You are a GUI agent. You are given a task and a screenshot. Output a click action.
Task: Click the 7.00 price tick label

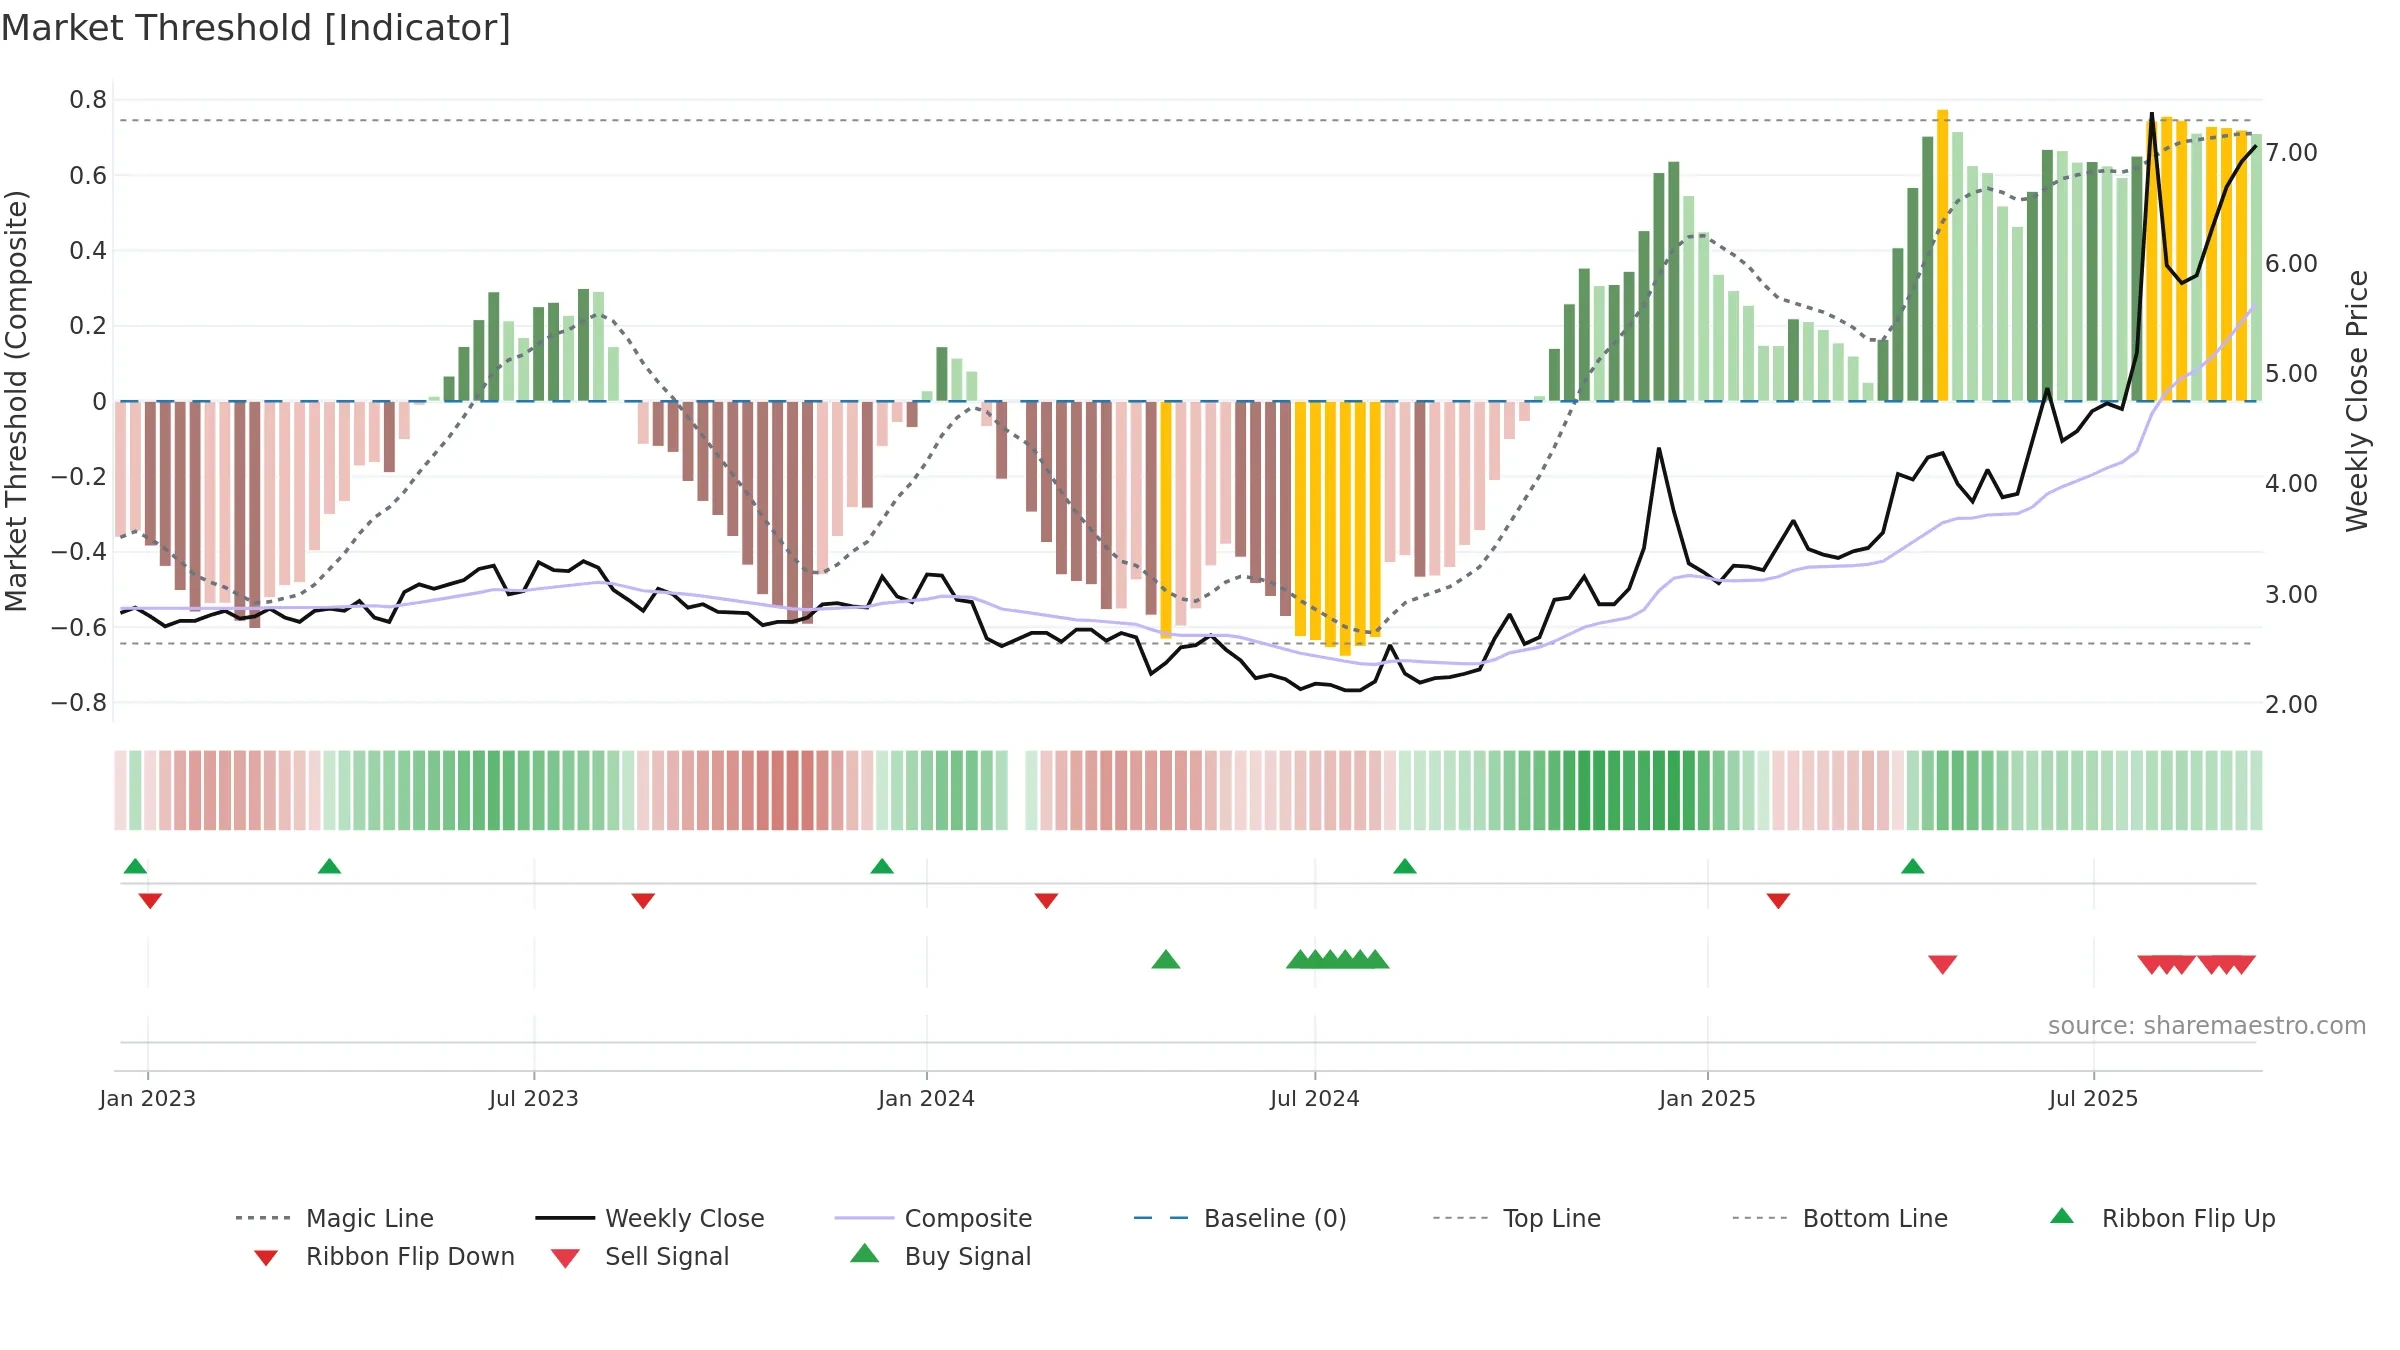pyautogui.click(x=2291, y=153)
